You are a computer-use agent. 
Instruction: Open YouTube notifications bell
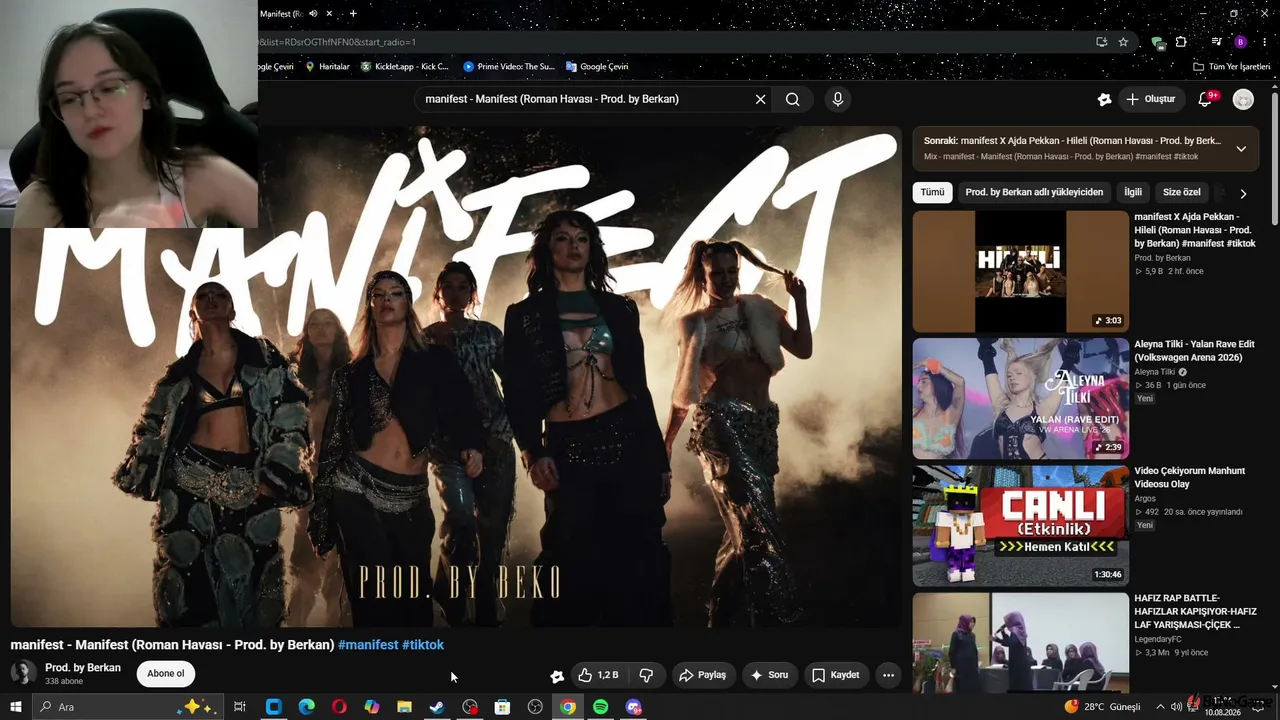point(1206,99)
